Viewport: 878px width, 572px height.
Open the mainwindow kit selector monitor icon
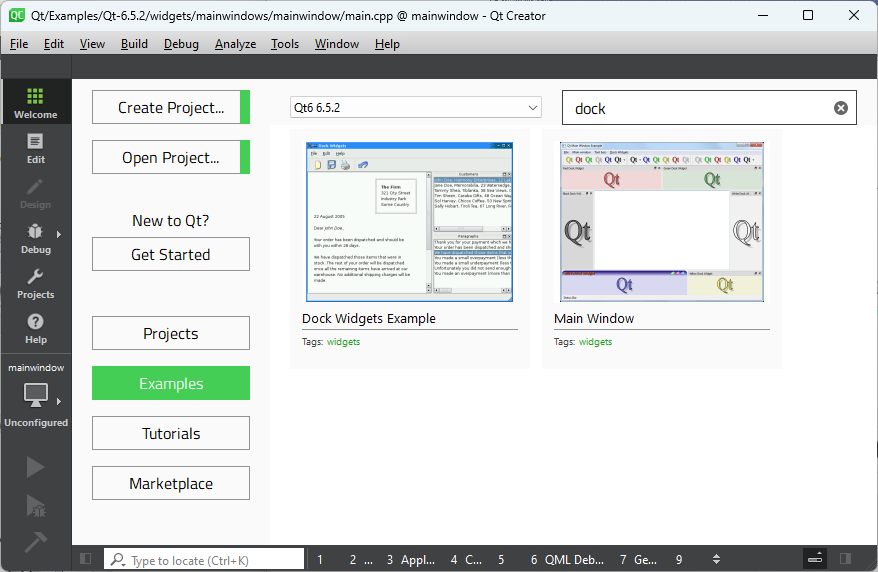coord(35,395)
